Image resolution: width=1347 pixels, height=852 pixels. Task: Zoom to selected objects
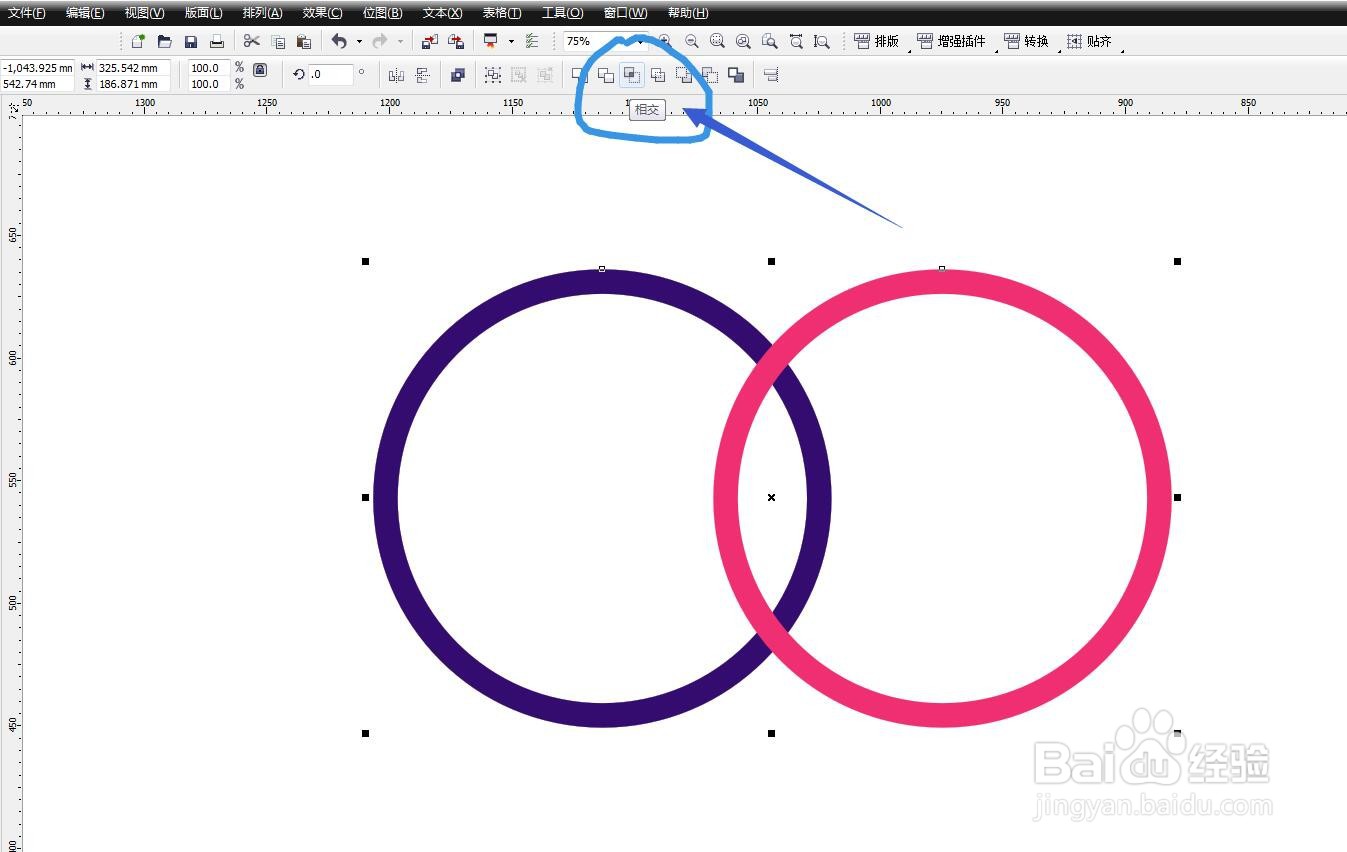pos(717,41)
